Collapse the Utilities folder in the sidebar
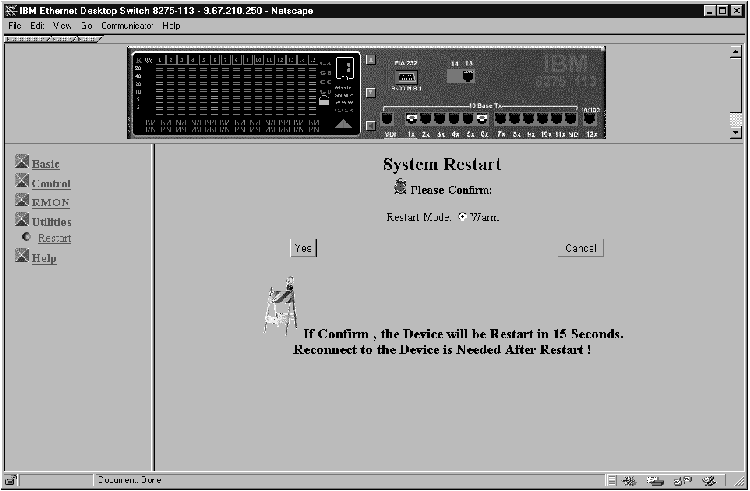 22,220
